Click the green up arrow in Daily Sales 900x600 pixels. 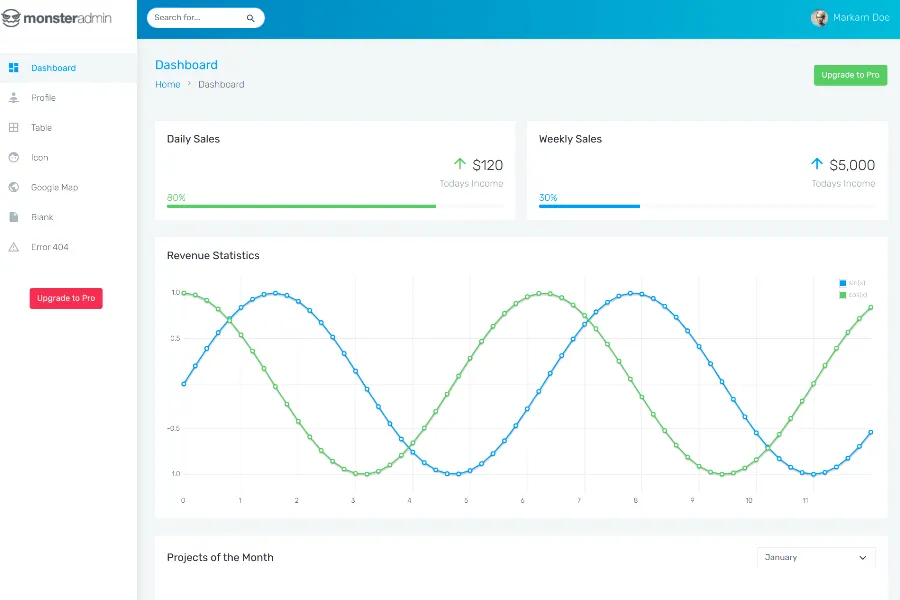(x=460, y=164)
